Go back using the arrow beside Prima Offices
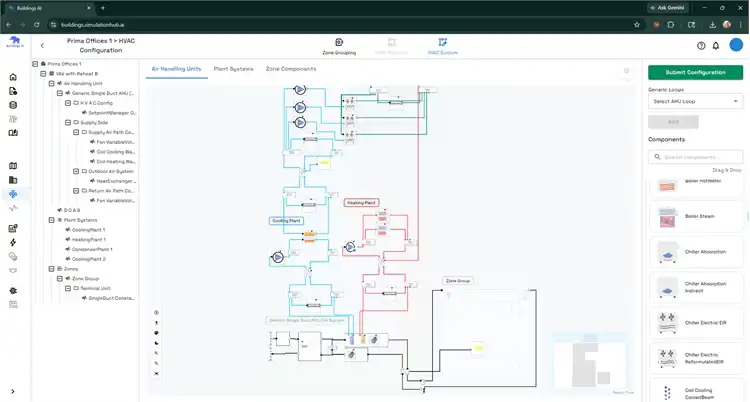Image resolution: width=750 pixels, height=402 pixels. point(42,45)
